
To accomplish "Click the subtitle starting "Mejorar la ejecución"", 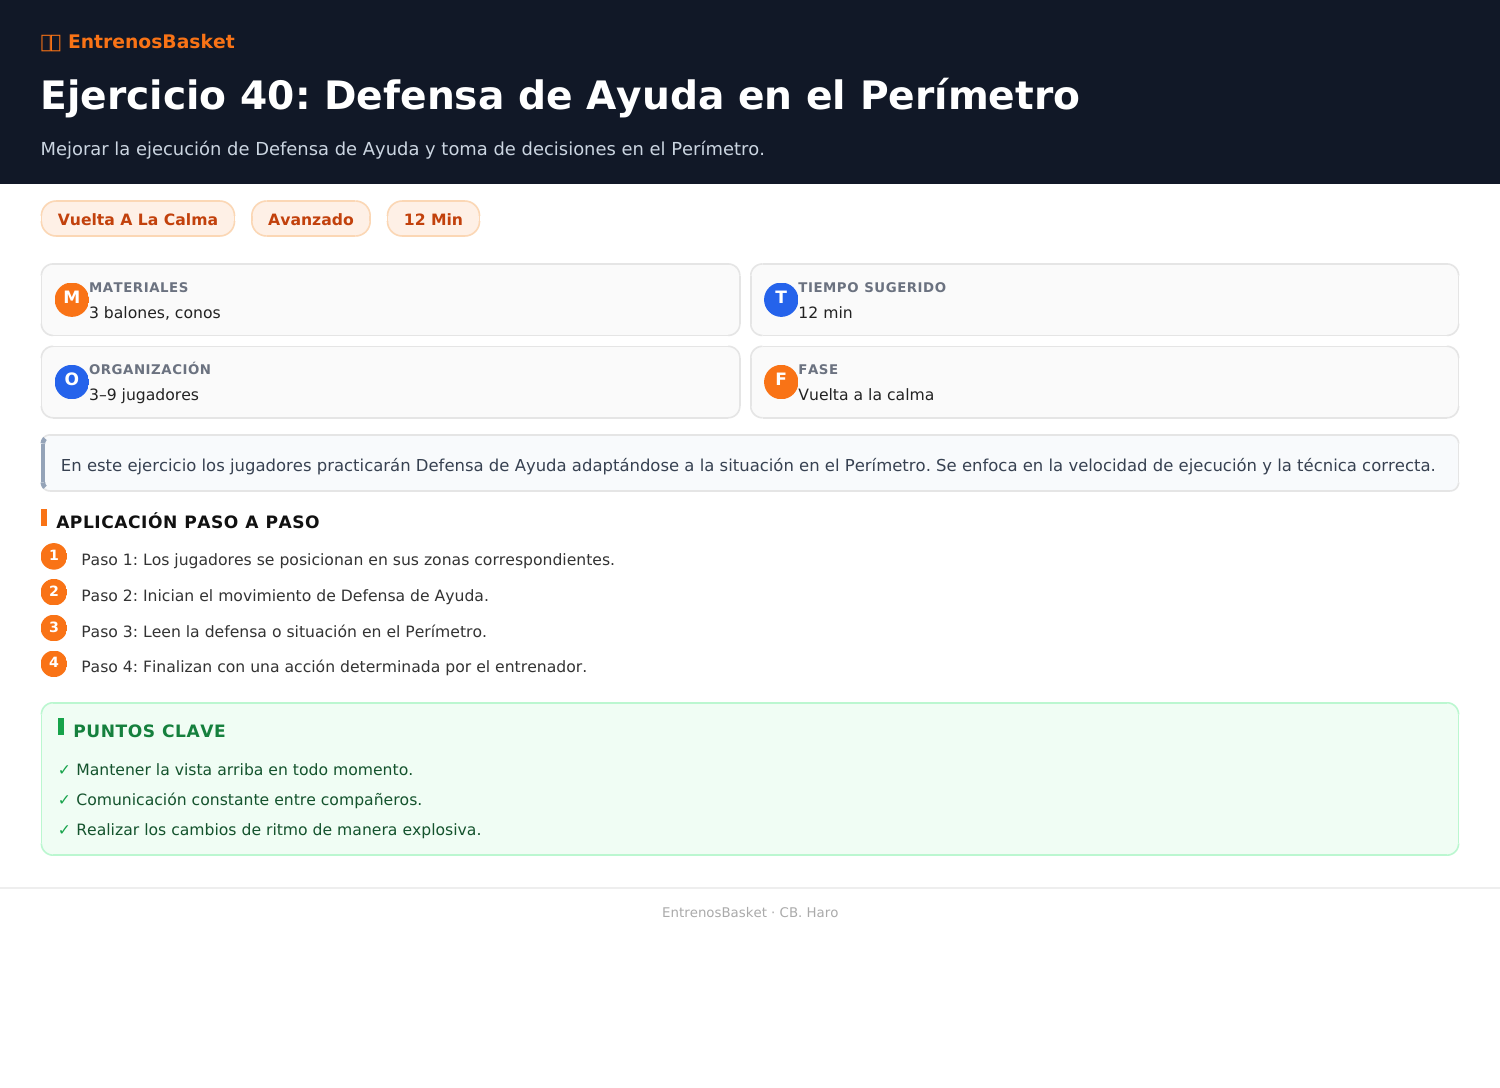I will pos(403,149).
